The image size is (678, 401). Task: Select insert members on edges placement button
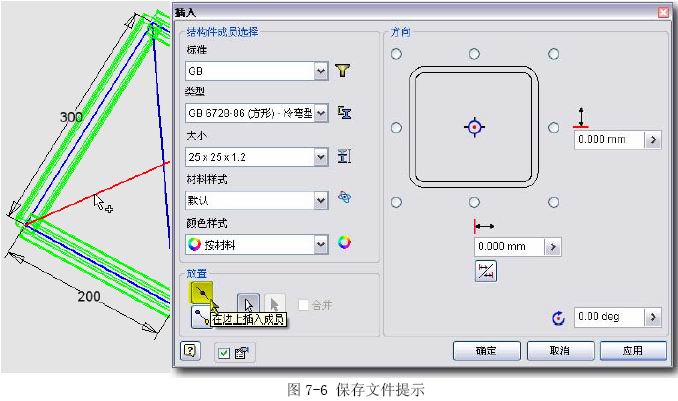tap(201, 294)
